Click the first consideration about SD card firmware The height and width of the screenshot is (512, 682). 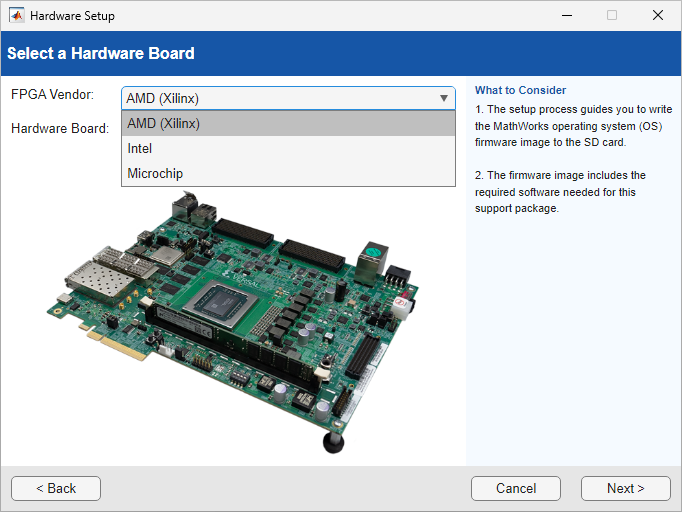pyautogui.click(x=573, y=126)
